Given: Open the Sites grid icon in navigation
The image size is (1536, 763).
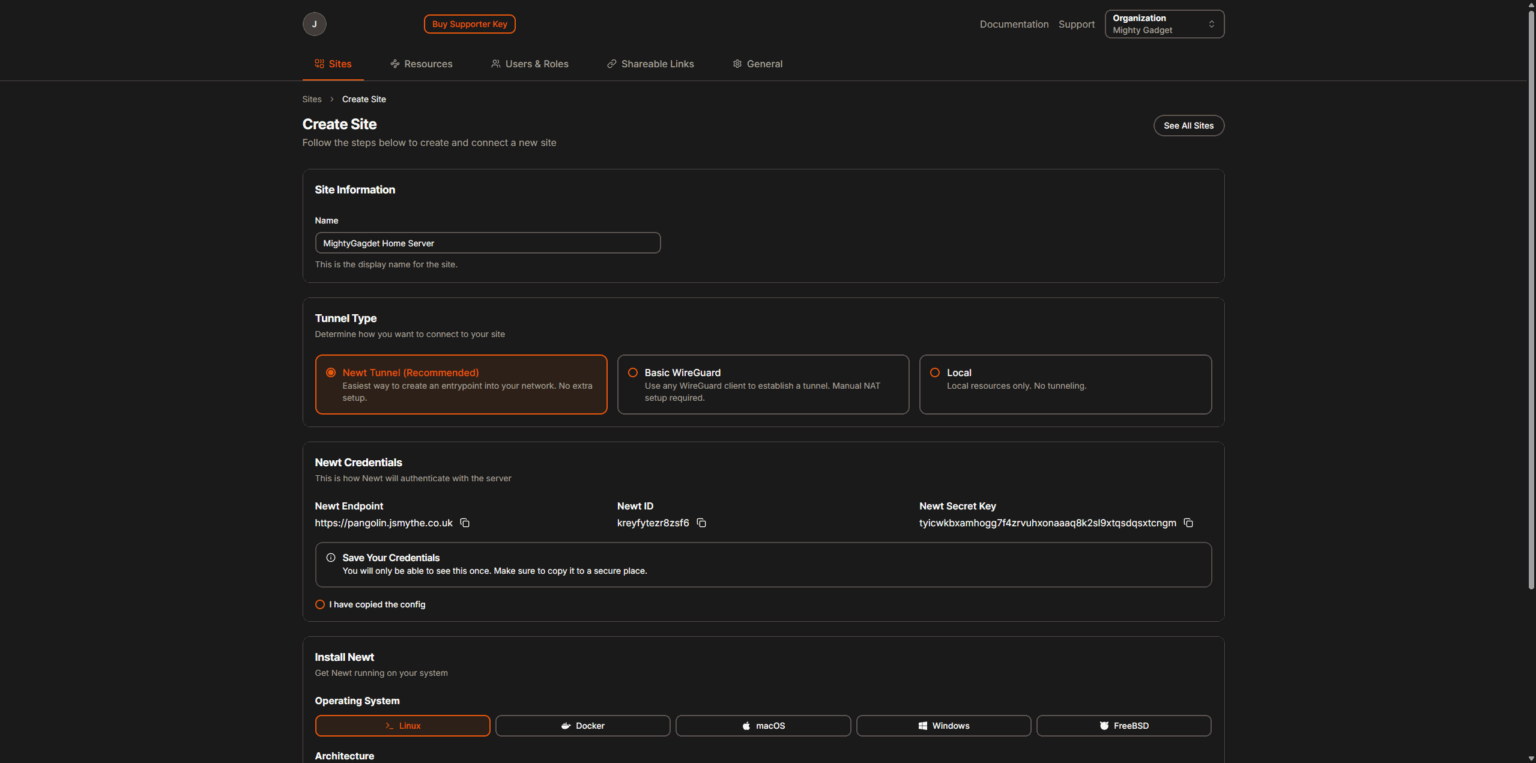Looking at the screenshot, I should 317,63.
